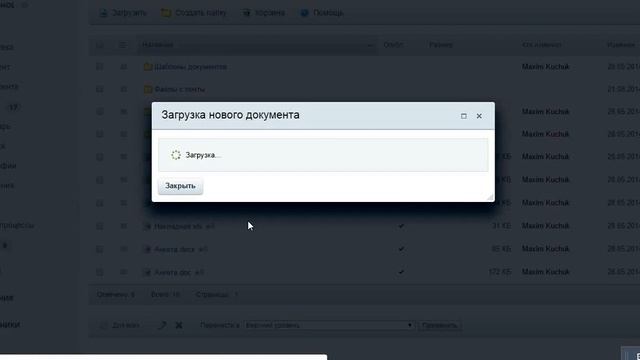
Task: Click the edit pencil icon in the bottom action bar
Action: click(162, 325)
